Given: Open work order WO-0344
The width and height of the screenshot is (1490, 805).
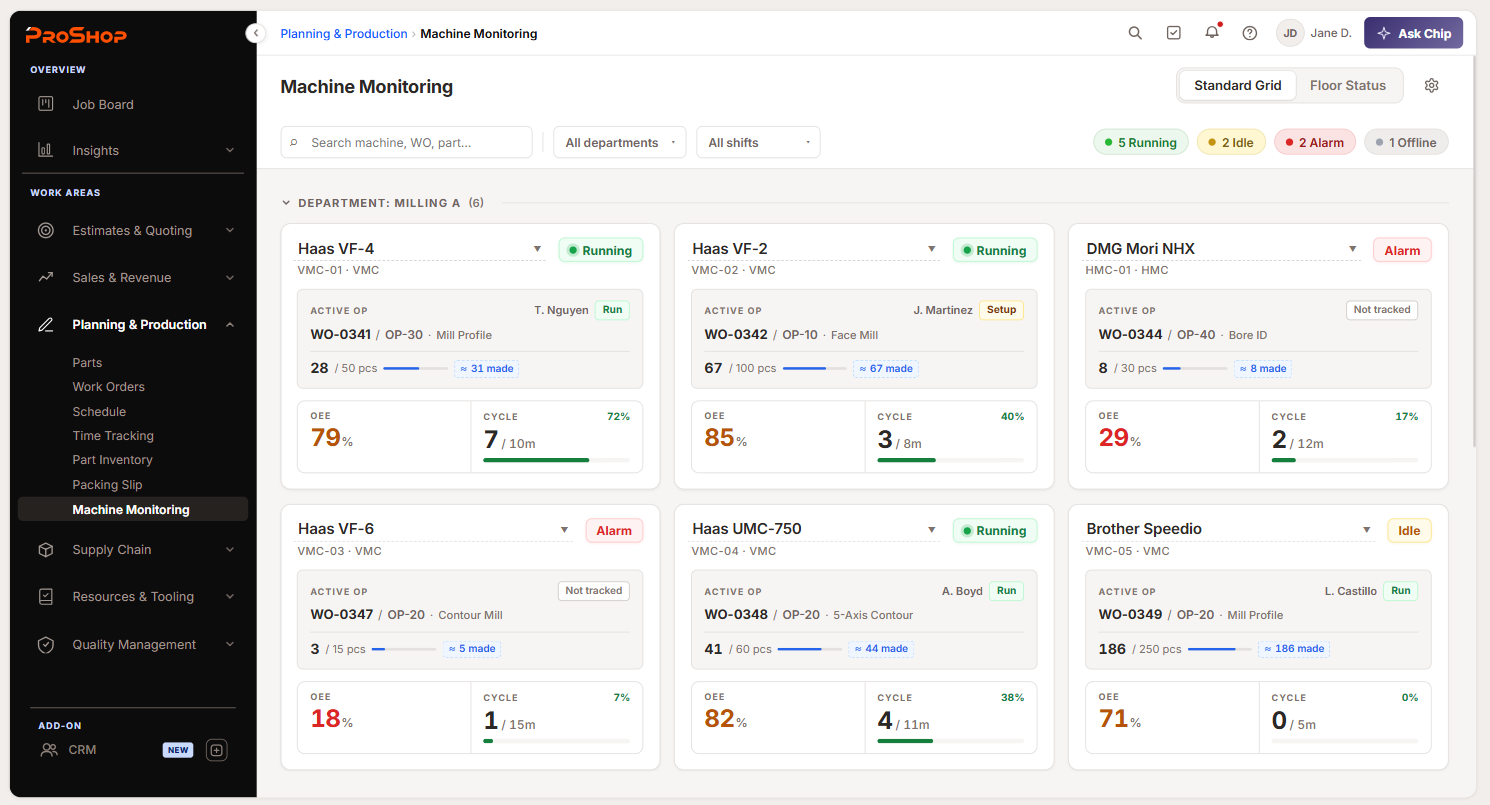Looking at the screenshot, I should tap(1130, 335).
